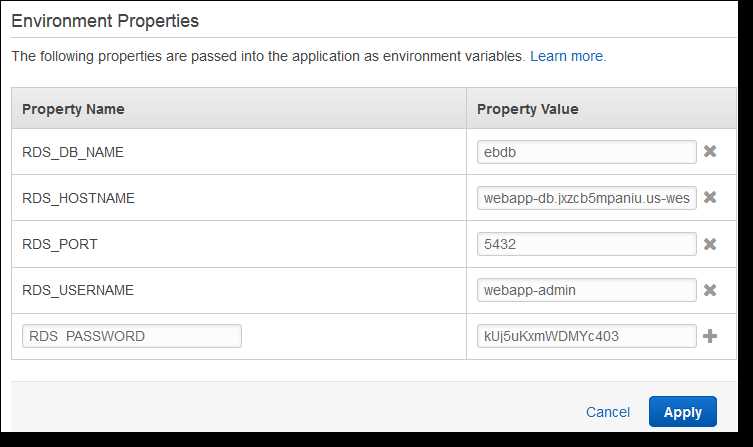
Task: Select the RDS_HOSTNAME property label
Action: click(78, 198)
